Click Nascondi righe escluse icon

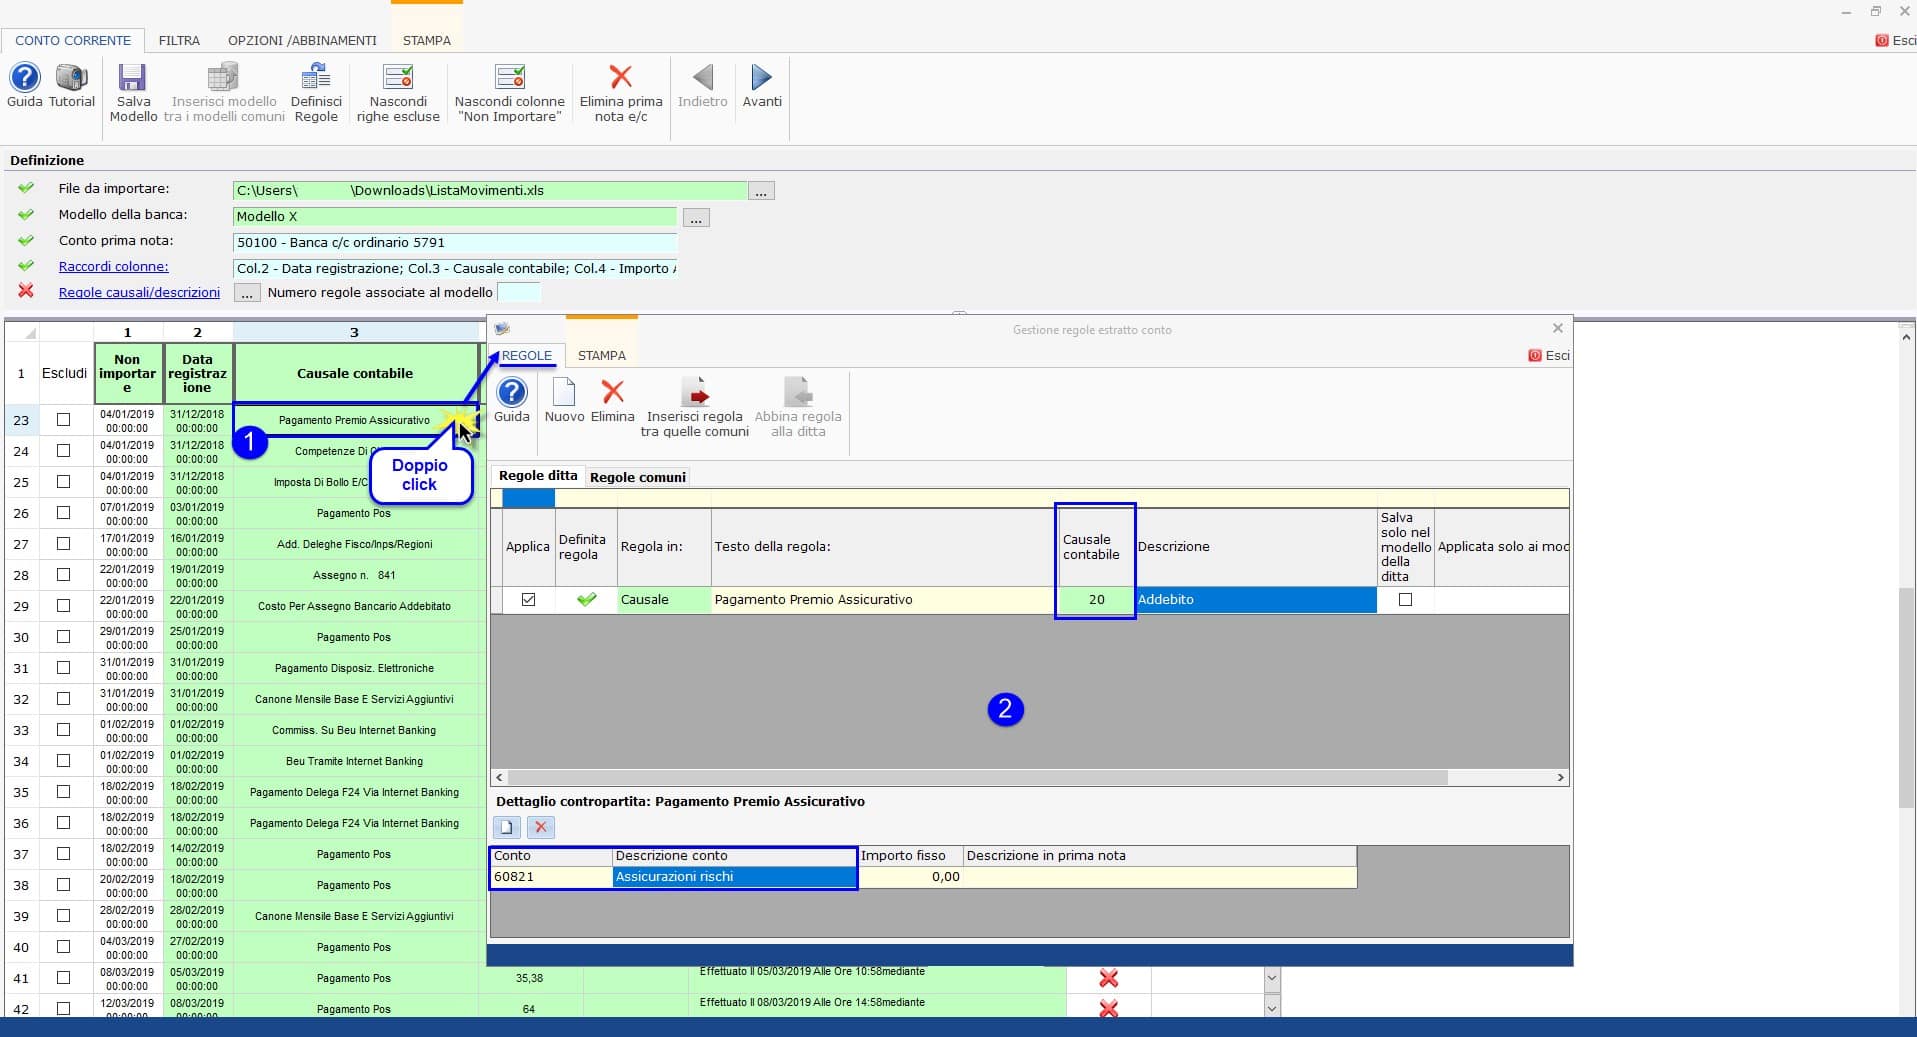tap(398, 79)
